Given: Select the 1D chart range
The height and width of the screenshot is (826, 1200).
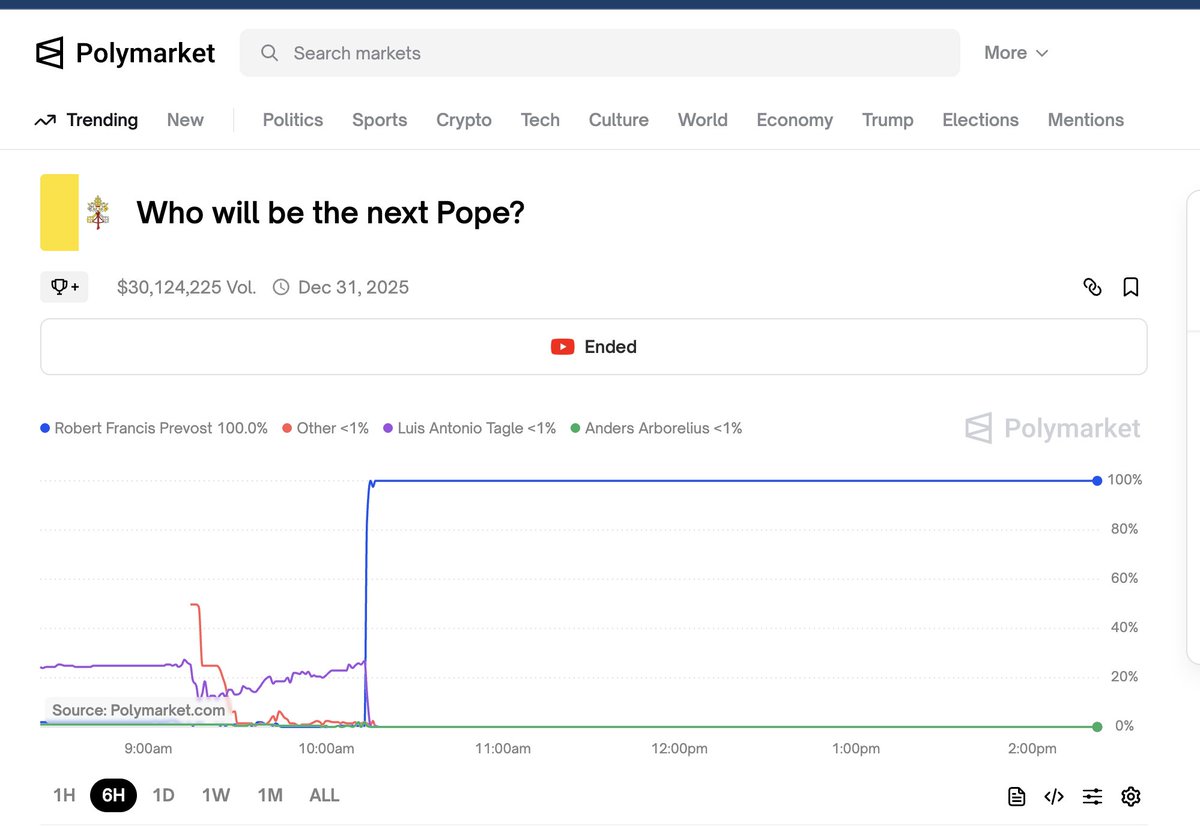Looking at the screenshot, I should 163,795.
